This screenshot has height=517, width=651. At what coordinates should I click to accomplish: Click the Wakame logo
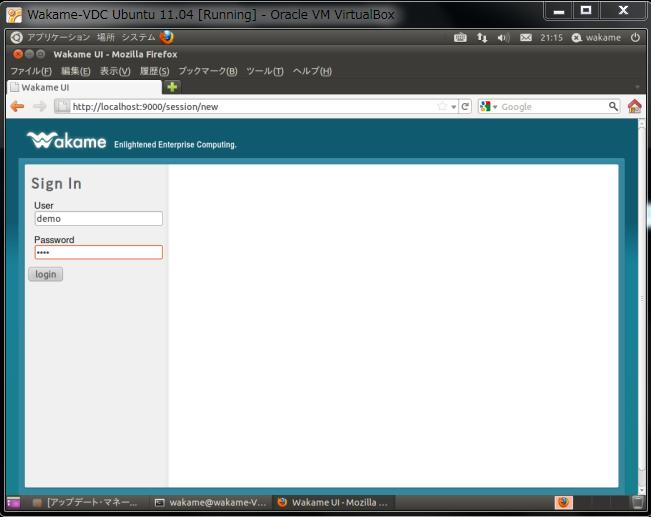(x=66, y=140)
